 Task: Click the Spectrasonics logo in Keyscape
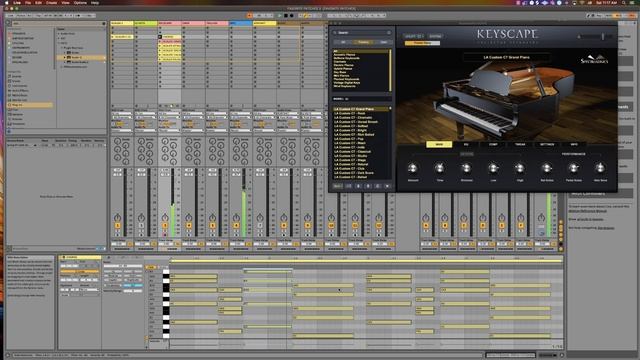click(594, 59)
